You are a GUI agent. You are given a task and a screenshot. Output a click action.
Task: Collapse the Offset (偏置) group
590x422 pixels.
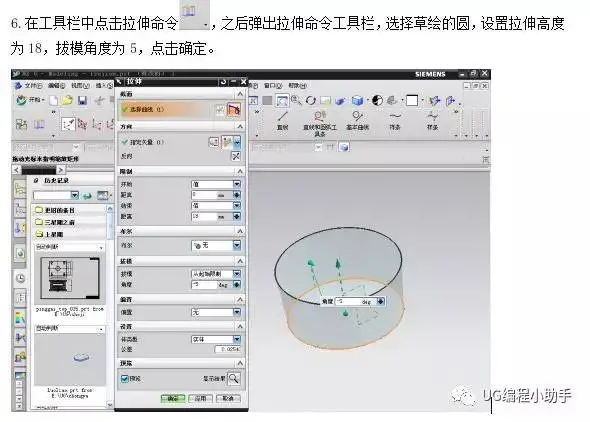240,299
